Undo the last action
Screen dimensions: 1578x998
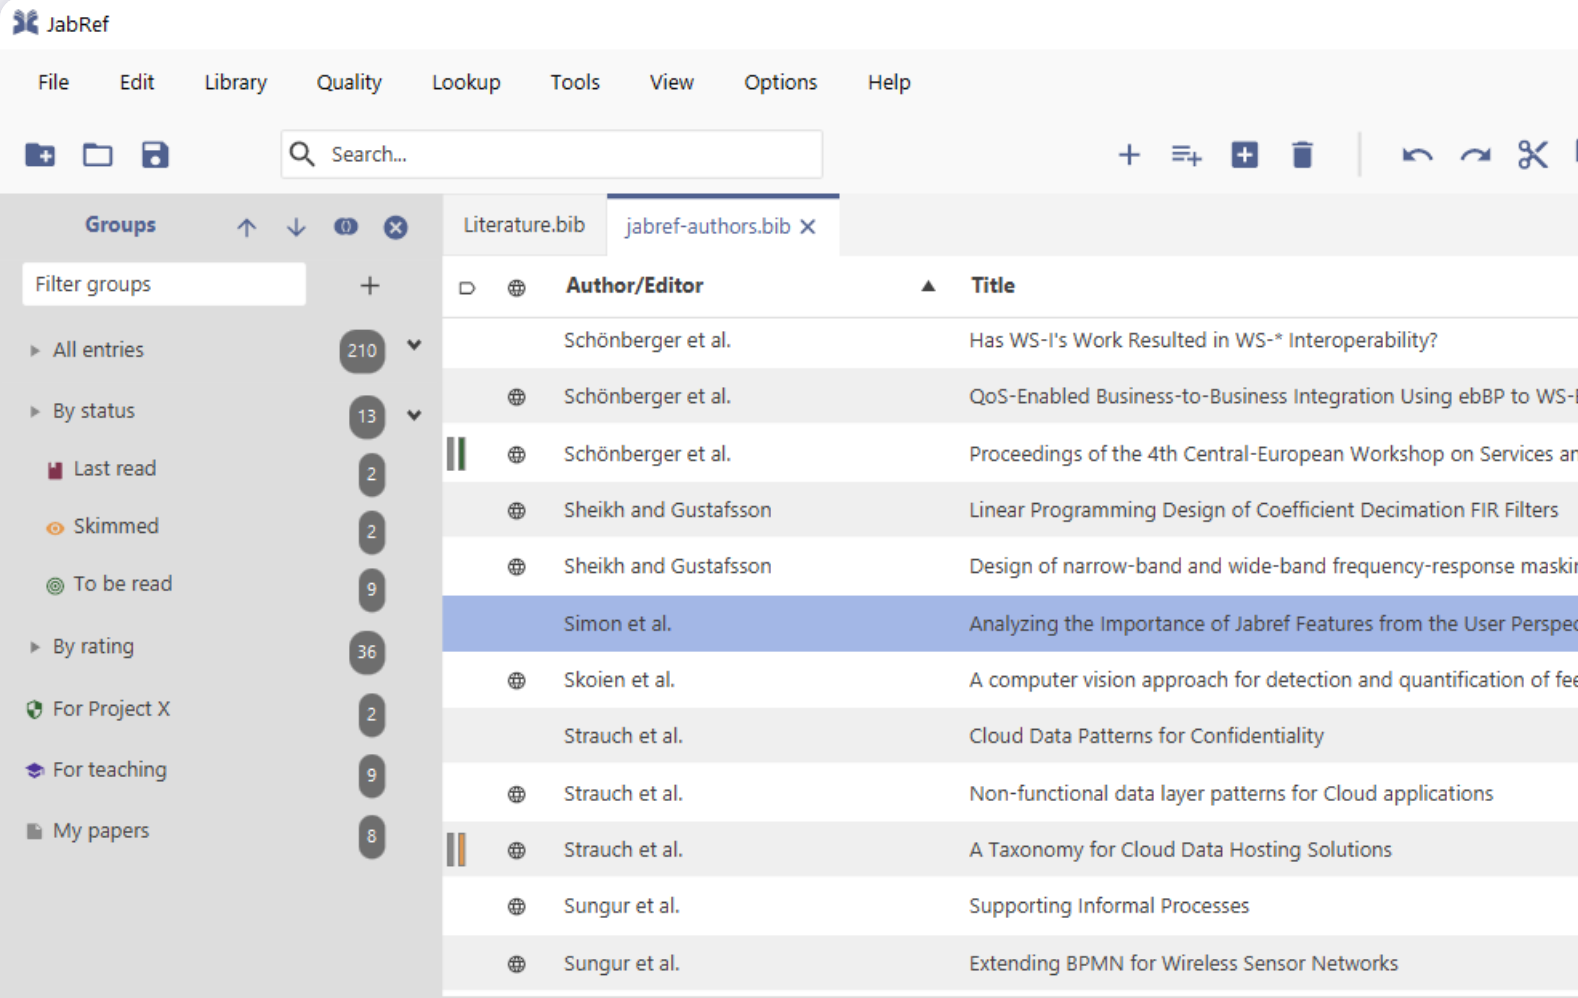(1417, 155)
